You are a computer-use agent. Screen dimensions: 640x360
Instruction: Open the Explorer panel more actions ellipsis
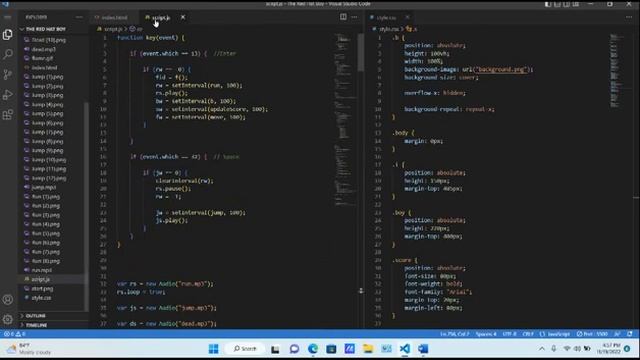(x=79, y=17)
